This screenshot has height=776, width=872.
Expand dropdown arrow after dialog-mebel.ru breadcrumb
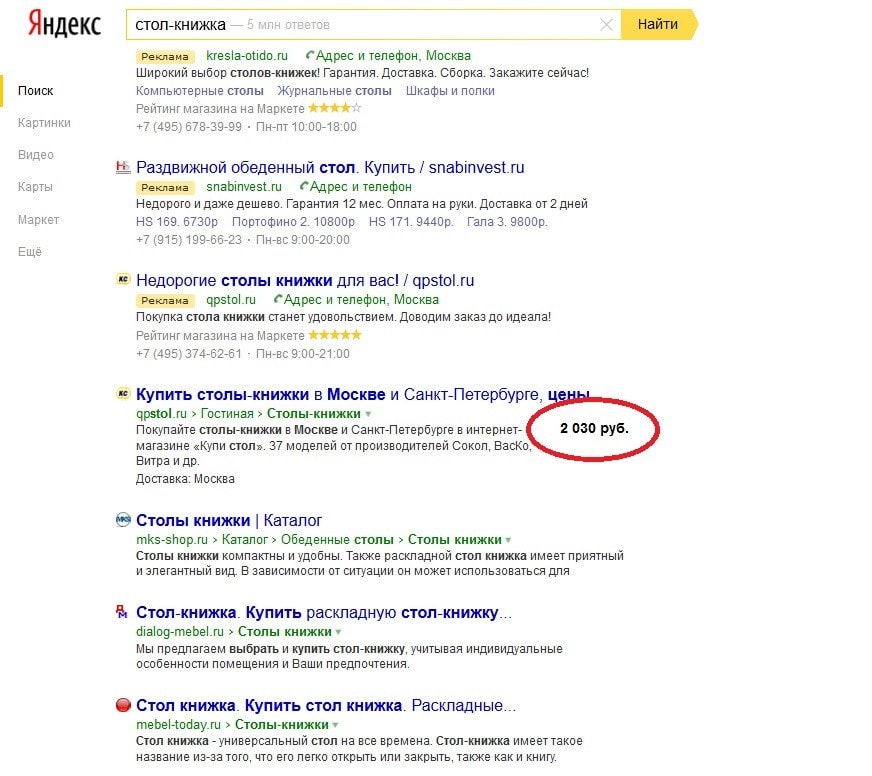338,632
